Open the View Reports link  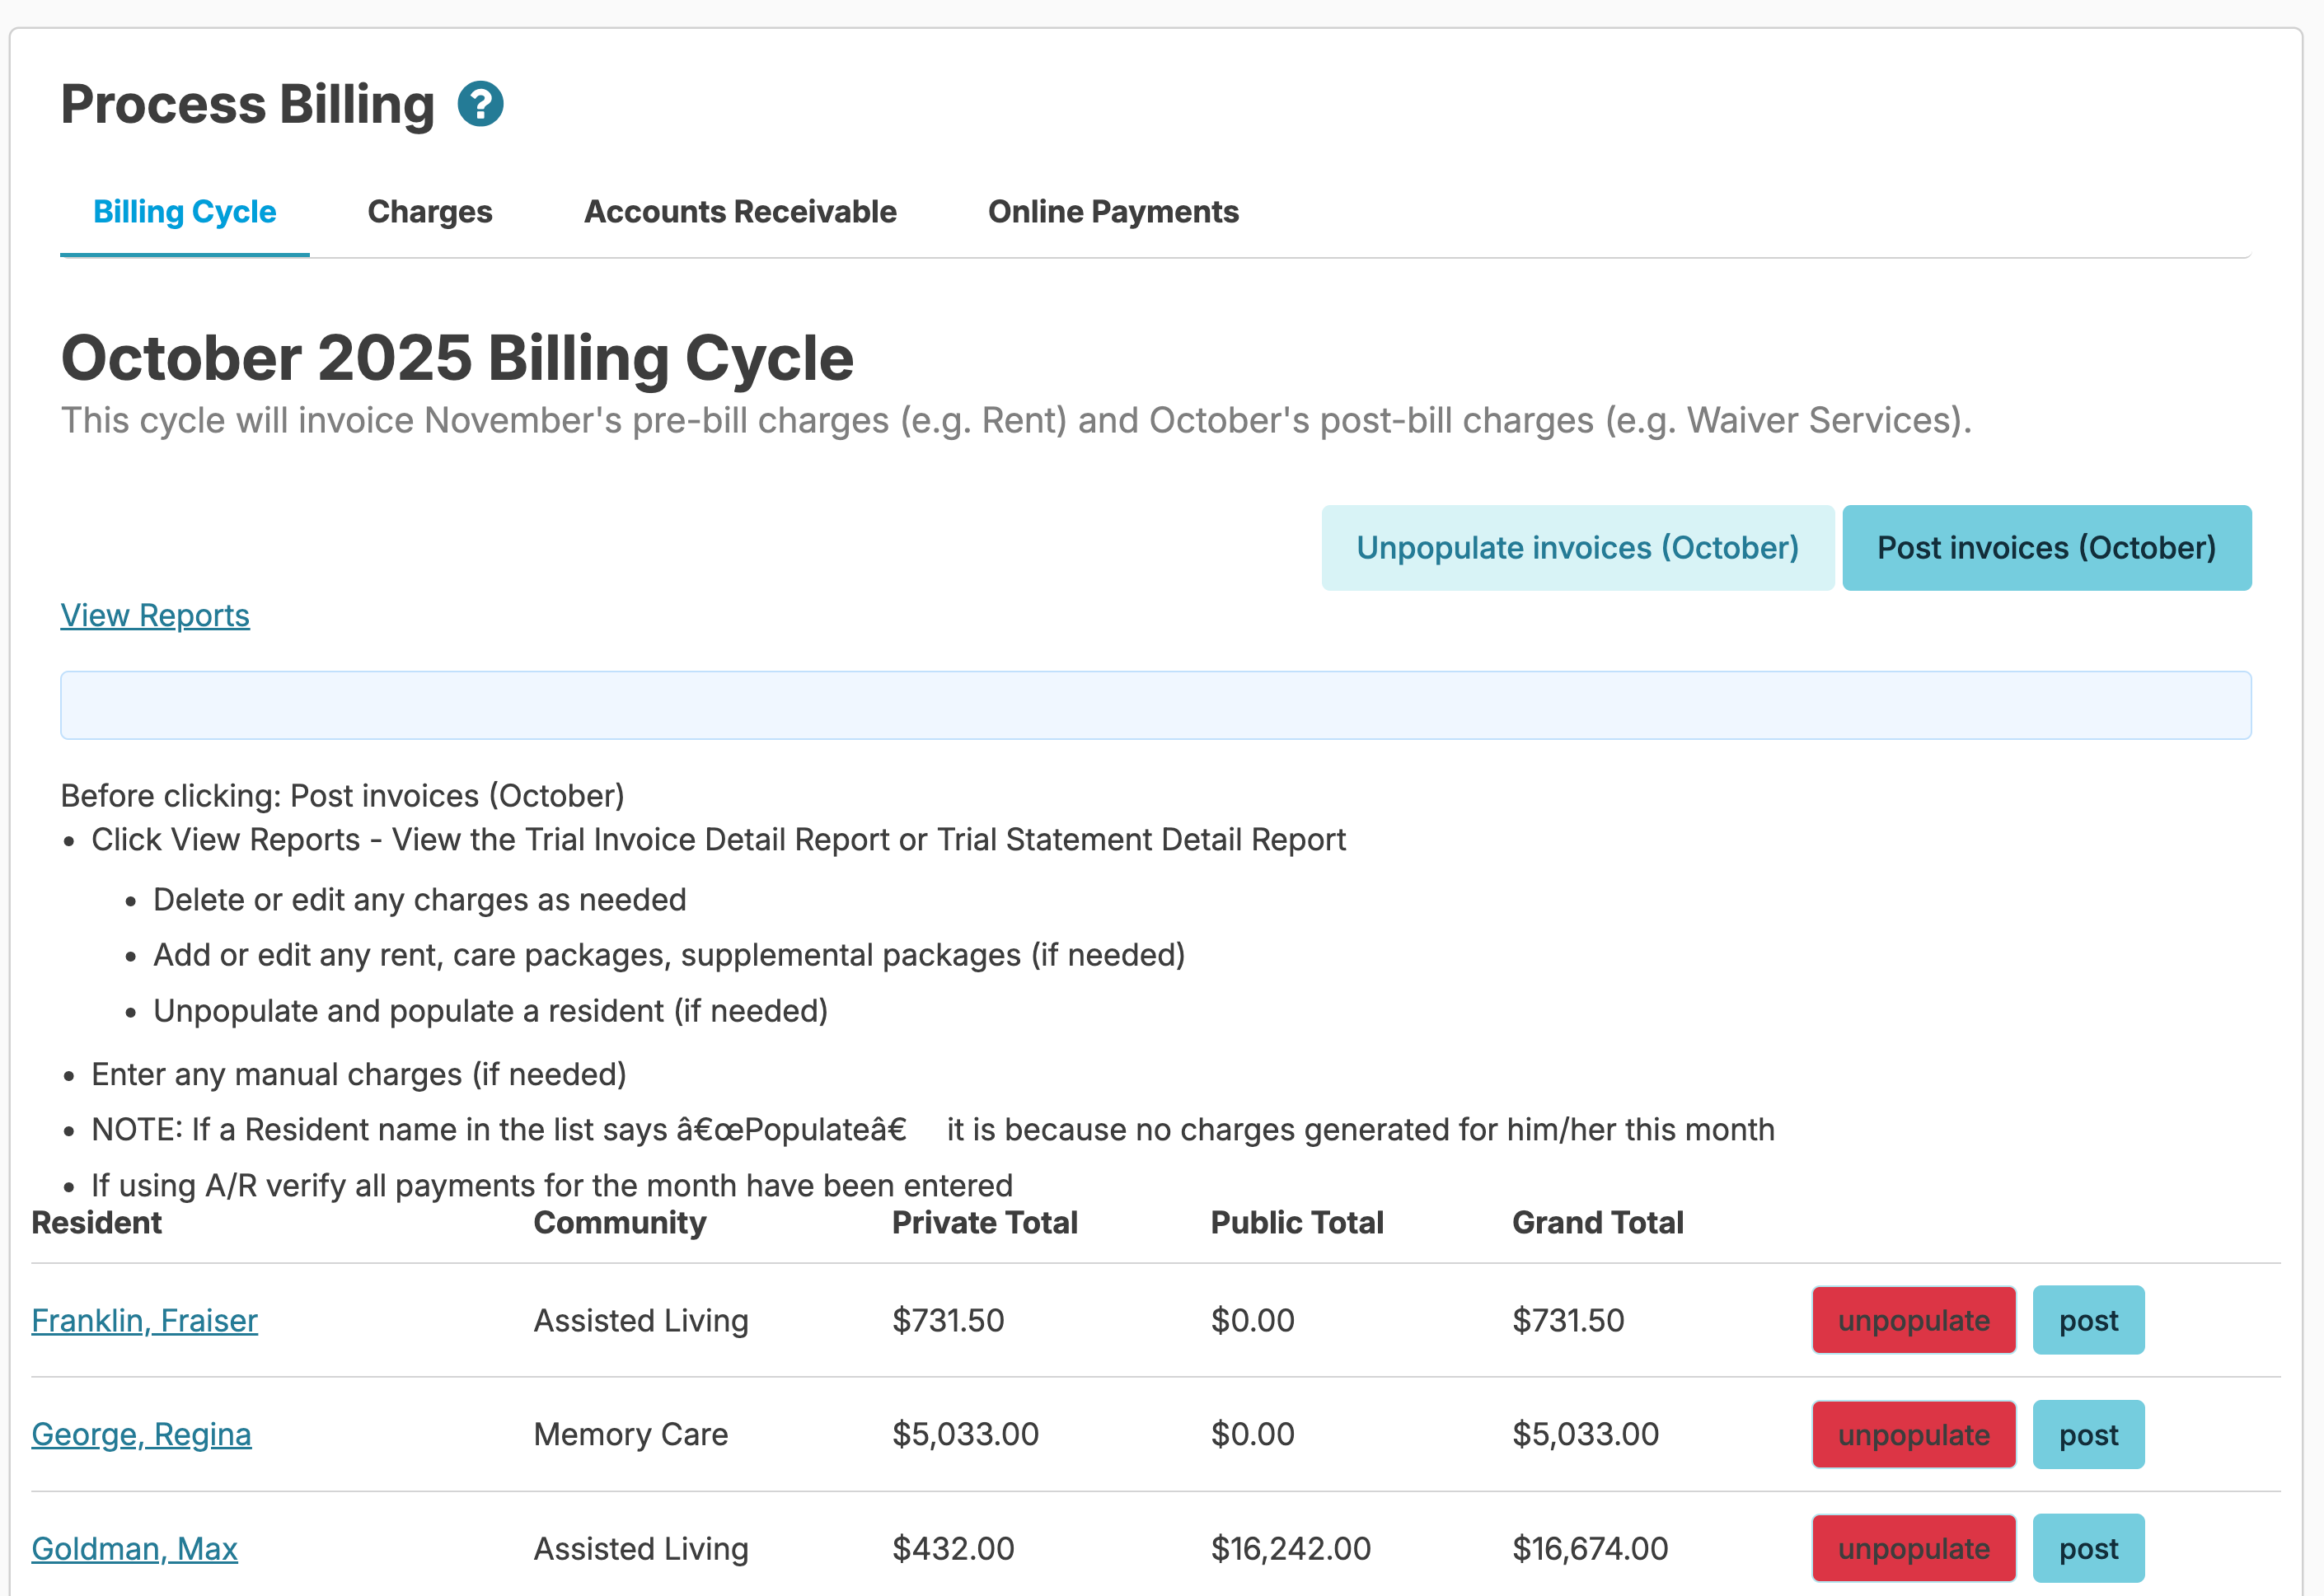click(x=155, y=615)
